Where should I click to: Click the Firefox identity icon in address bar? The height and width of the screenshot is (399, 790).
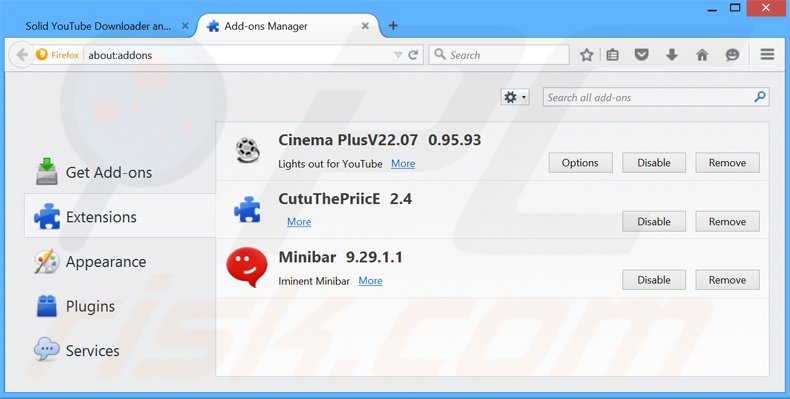(x=42, y=54)
